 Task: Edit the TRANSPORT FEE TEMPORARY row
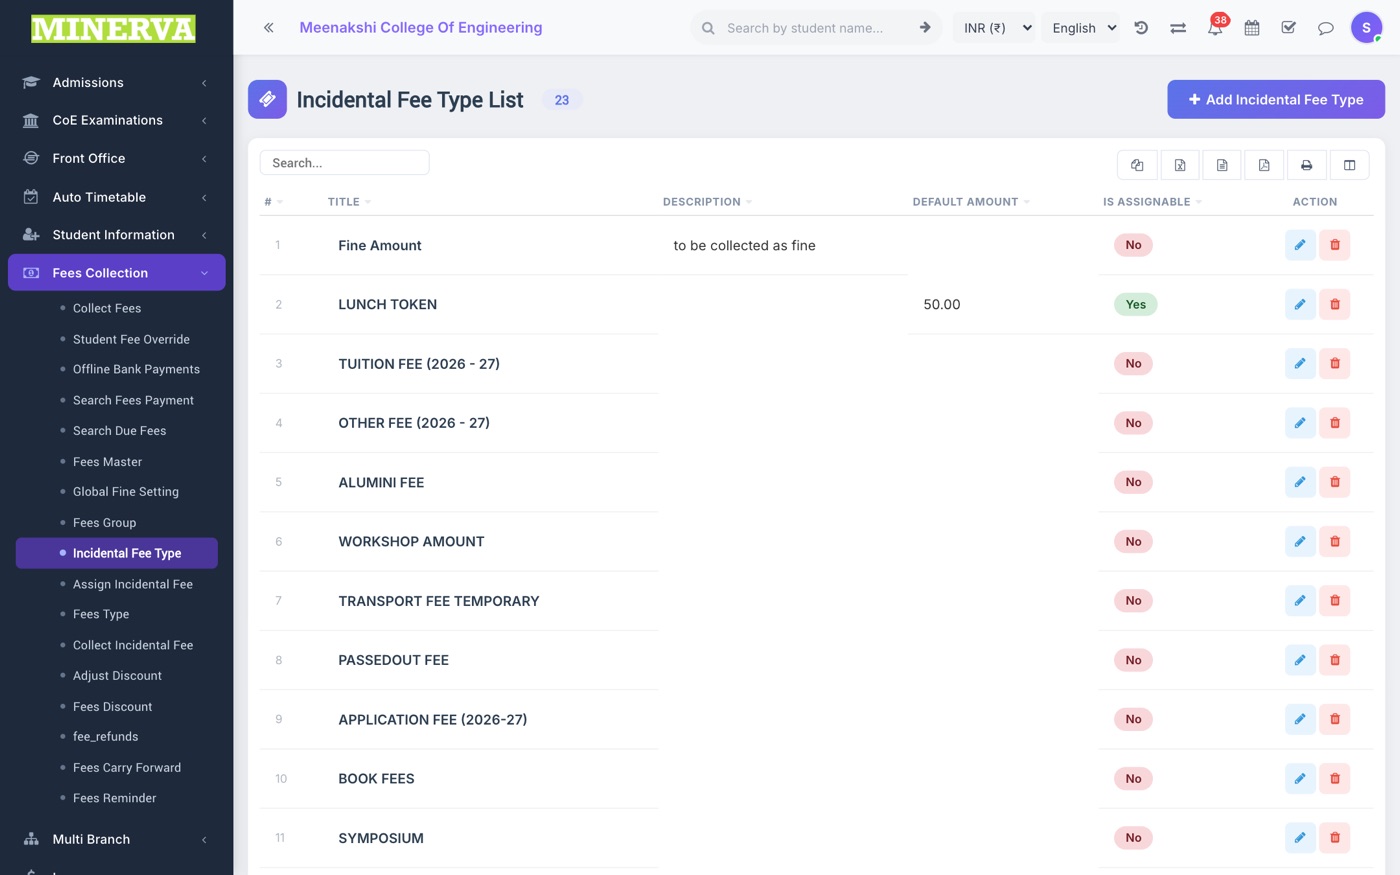pos(1300,601)
